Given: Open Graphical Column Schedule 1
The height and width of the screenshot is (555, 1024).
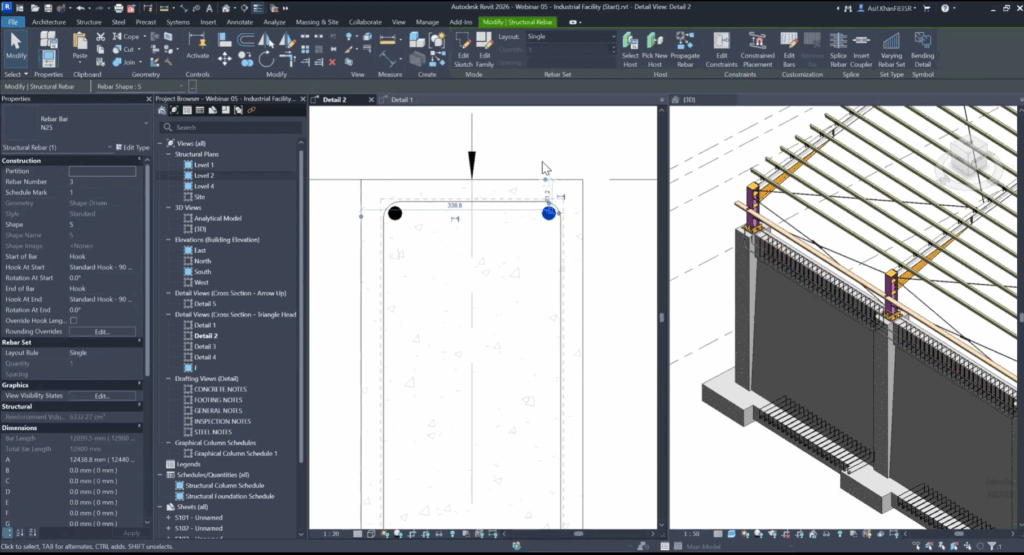Looking at the screenshot, I should [235, 454].
